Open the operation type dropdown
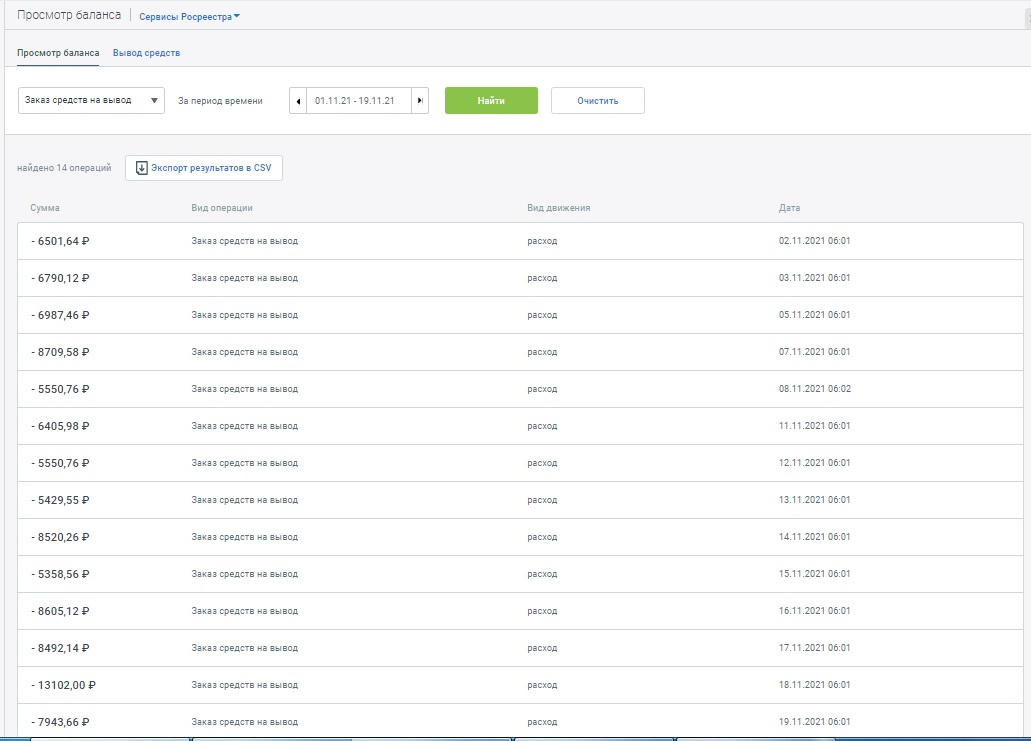The image size is (1031, 741). tap(91, 100)
